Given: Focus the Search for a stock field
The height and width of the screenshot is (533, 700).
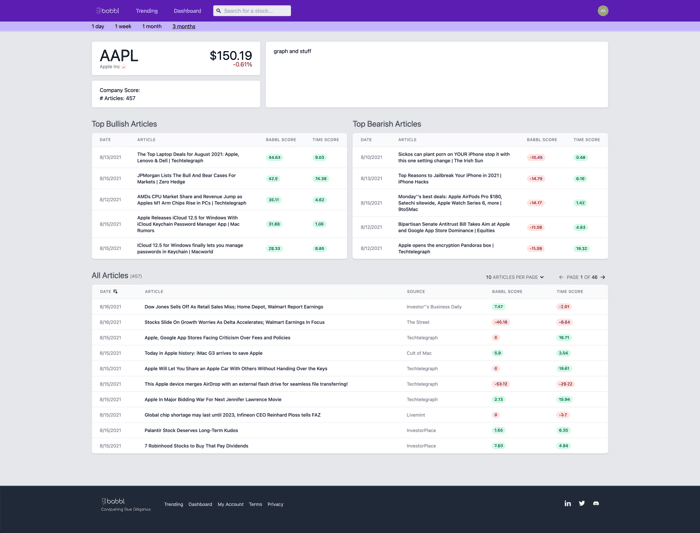Looking at the screenshot, I should pyautogui.click(x=252, y=11).
